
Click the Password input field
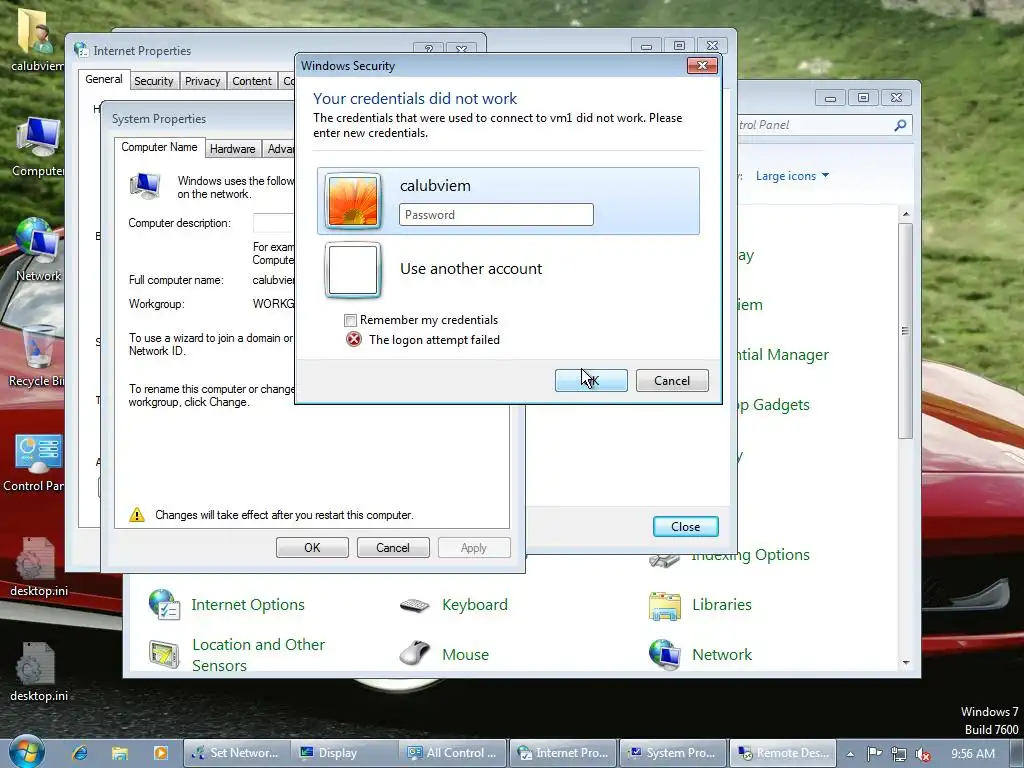pos(496,215)
